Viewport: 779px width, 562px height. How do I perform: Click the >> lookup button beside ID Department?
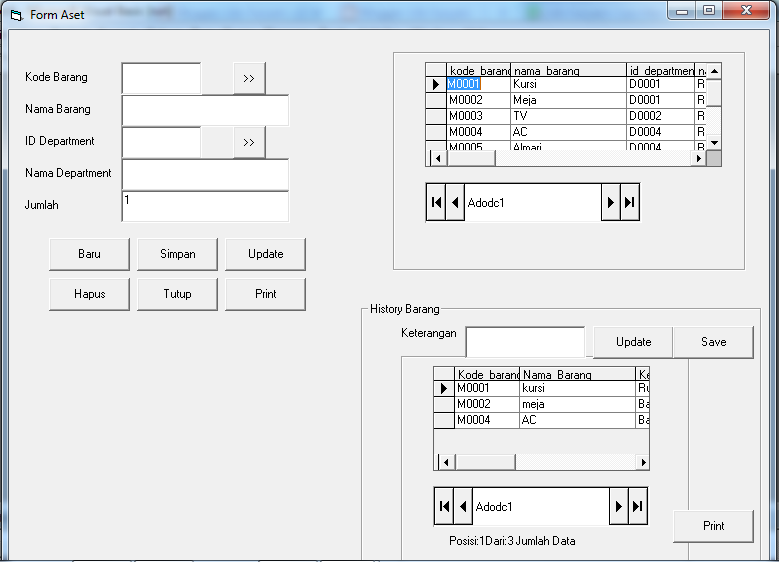tap(249, 142)
